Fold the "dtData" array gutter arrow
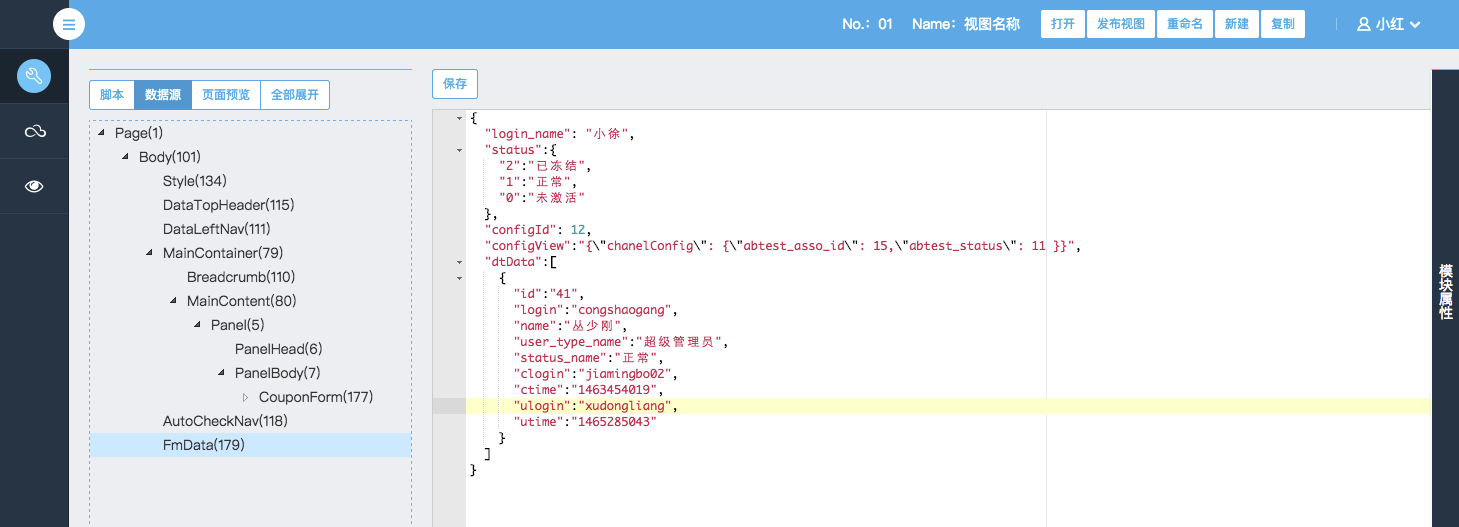 459,262
